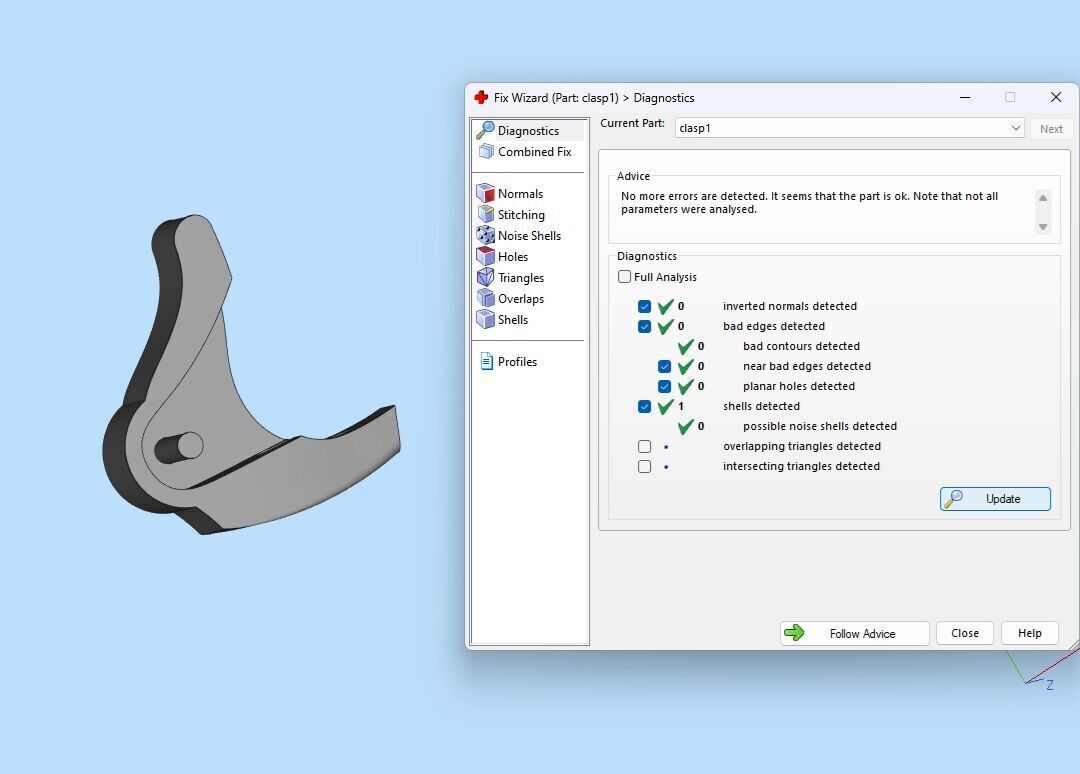1080x774 pixels.
Task: Click 'bad contours detected' text
Action: point(801,346)
